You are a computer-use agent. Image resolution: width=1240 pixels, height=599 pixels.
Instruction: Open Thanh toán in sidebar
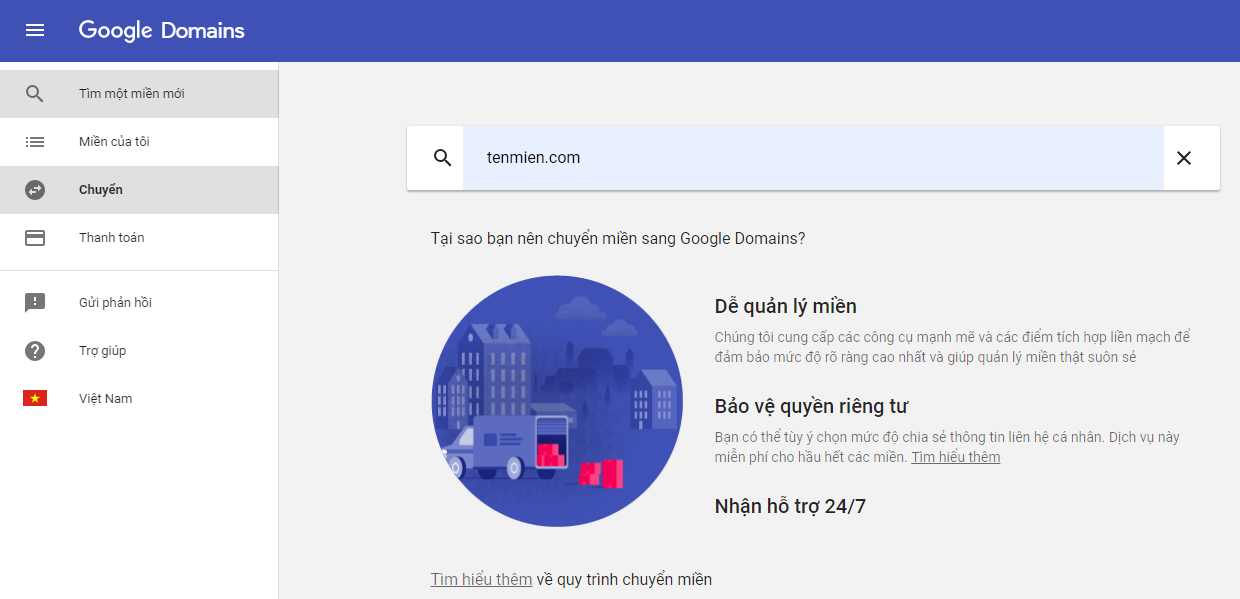point(139,238)
